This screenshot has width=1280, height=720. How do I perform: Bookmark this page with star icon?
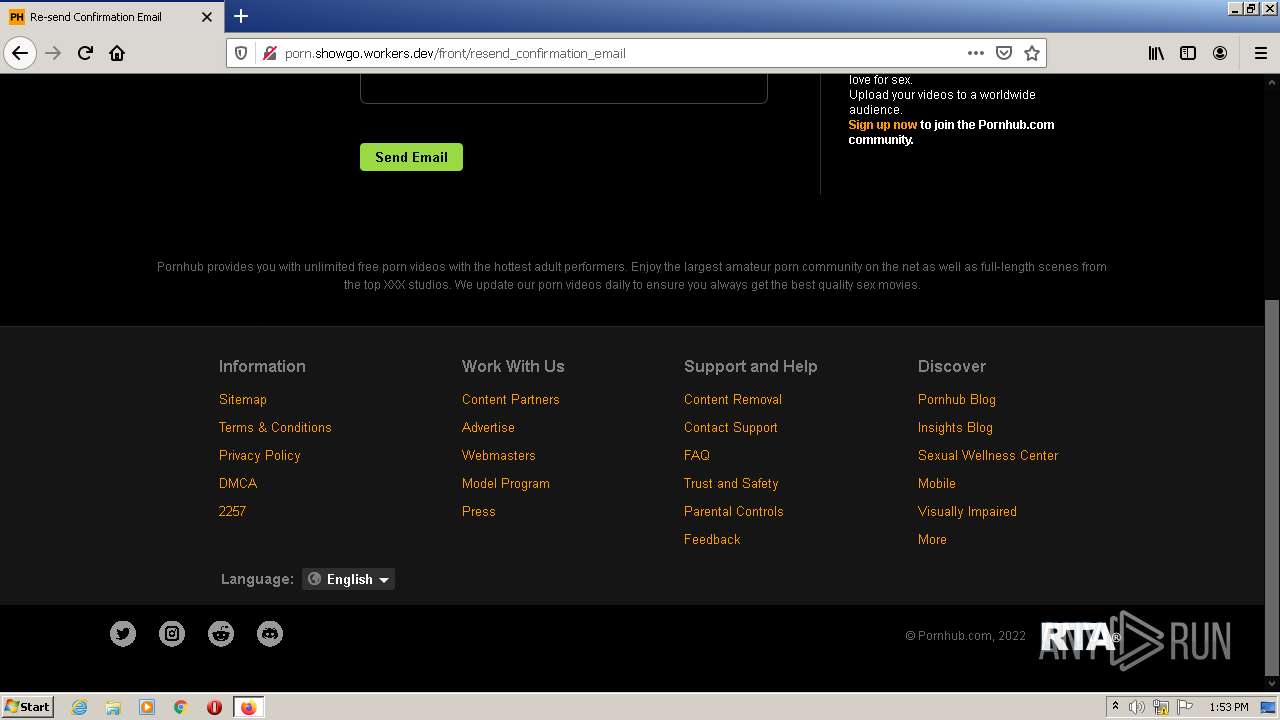point(1032,53)
